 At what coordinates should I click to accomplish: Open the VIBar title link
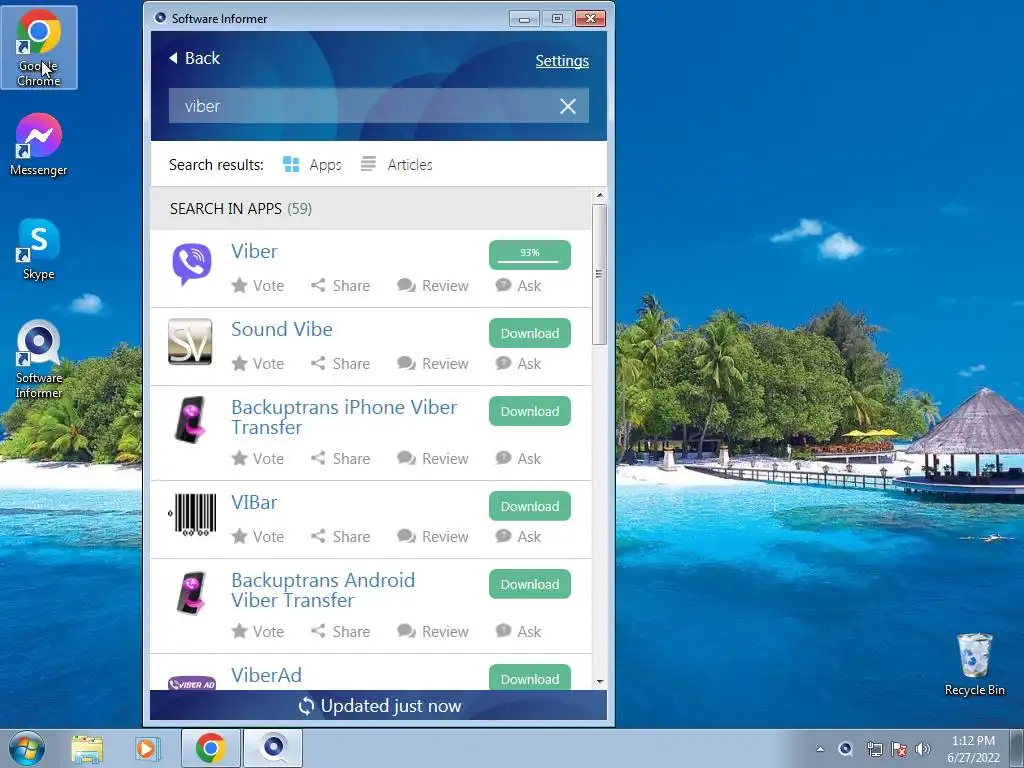(x=254, y=502)
